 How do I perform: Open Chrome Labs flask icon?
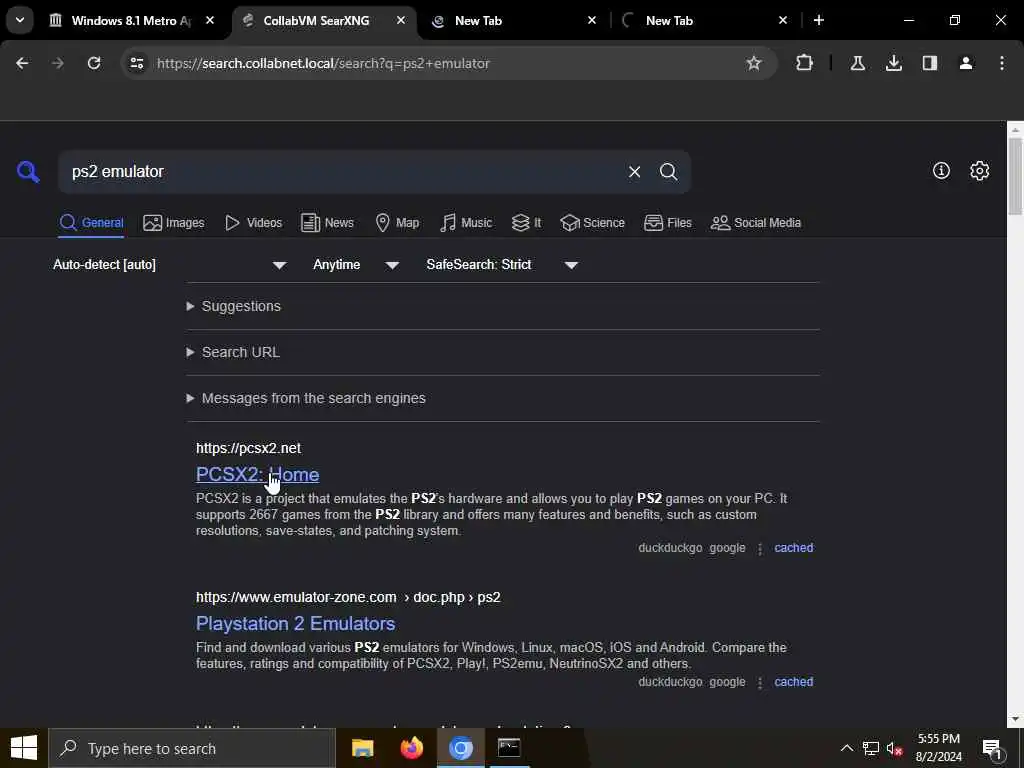pos(857,63)
